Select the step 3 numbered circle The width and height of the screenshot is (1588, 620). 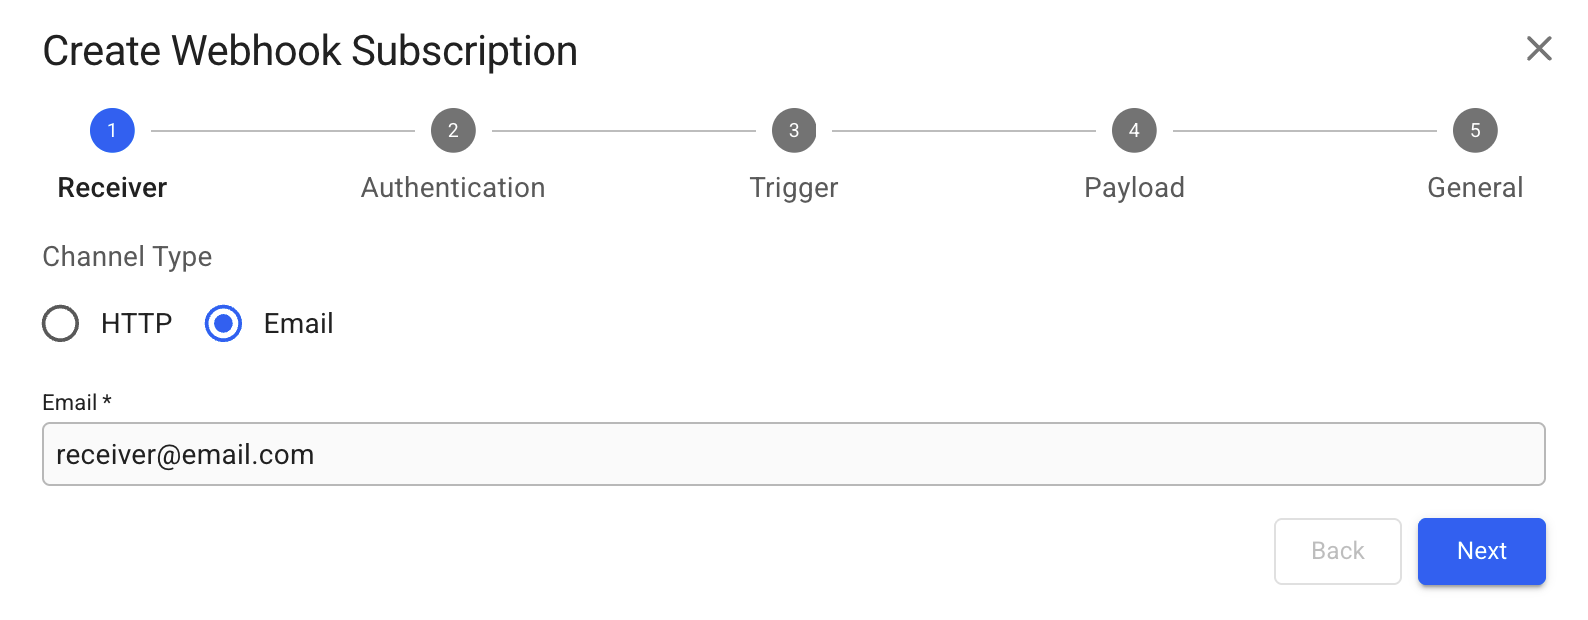[x=794, y=130]
